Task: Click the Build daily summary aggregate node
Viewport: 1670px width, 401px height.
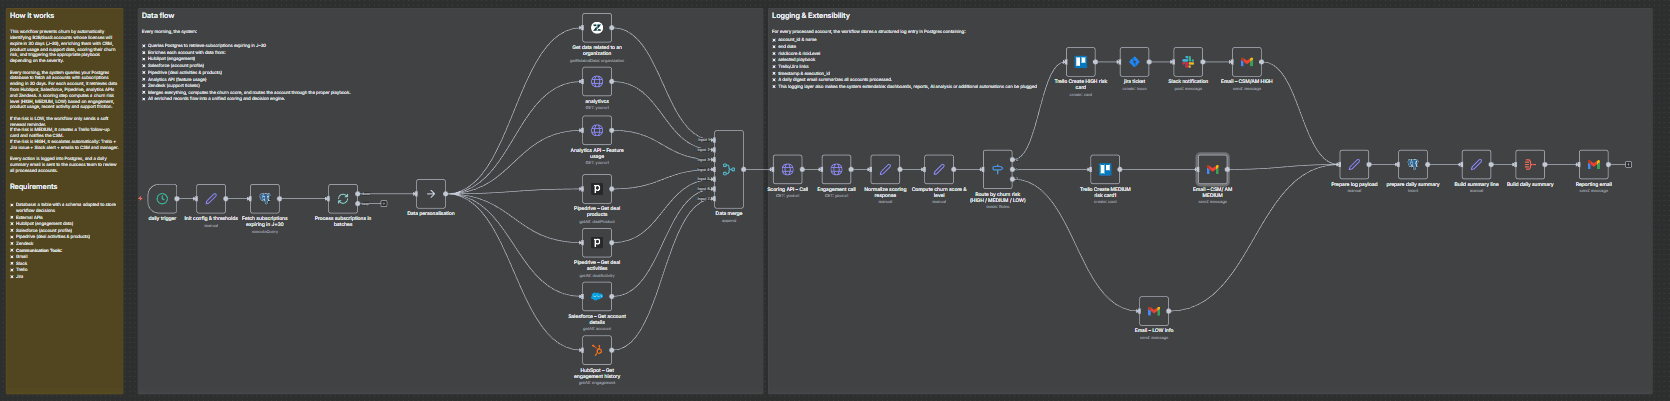Action: click(1529, 165)
